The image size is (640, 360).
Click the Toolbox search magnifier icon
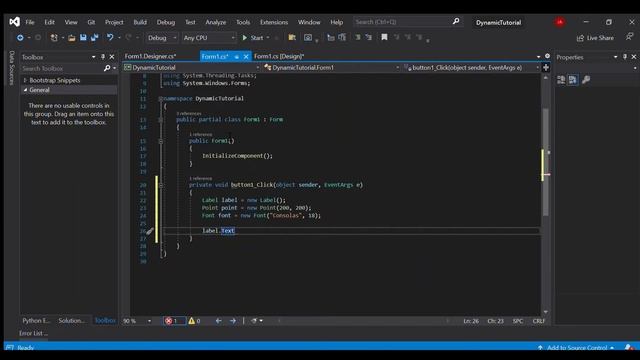tap(107, 68)
